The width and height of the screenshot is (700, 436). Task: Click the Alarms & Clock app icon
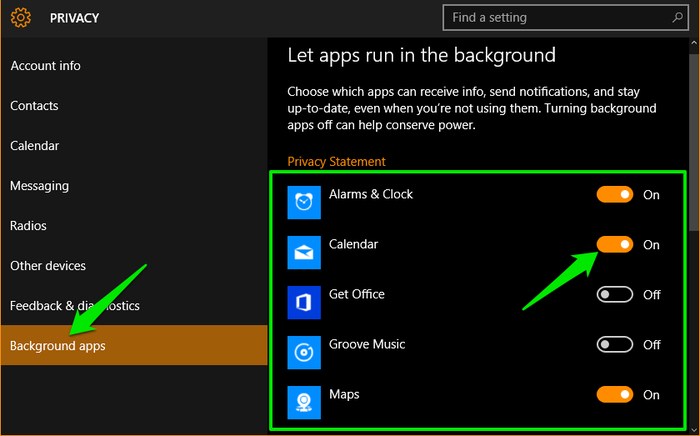point(304,202)
